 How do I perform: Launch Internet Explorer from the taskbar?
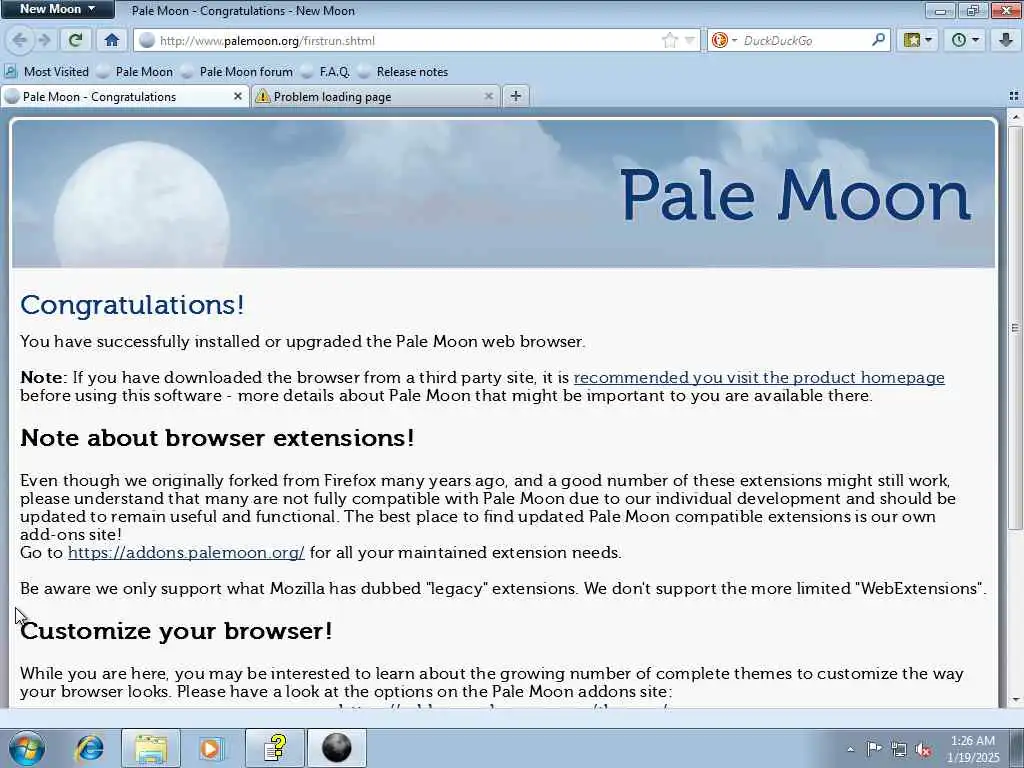89,748
